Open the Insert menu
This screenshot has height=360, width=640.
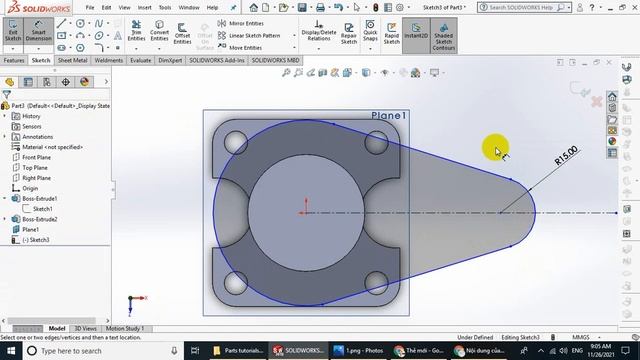pos(144,7)
